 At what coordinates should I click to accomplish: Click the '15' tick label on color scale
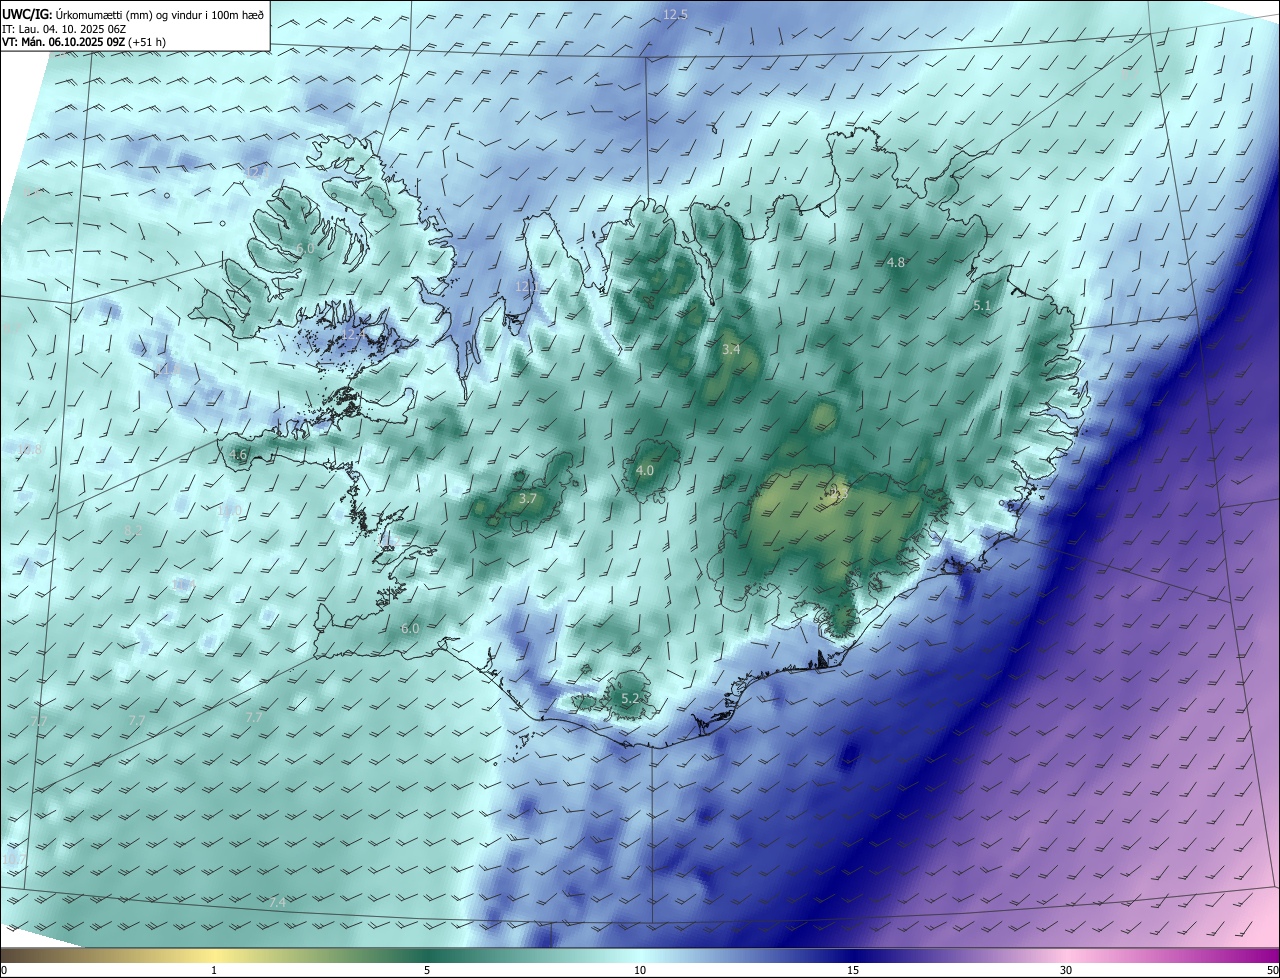pos(853,970)
